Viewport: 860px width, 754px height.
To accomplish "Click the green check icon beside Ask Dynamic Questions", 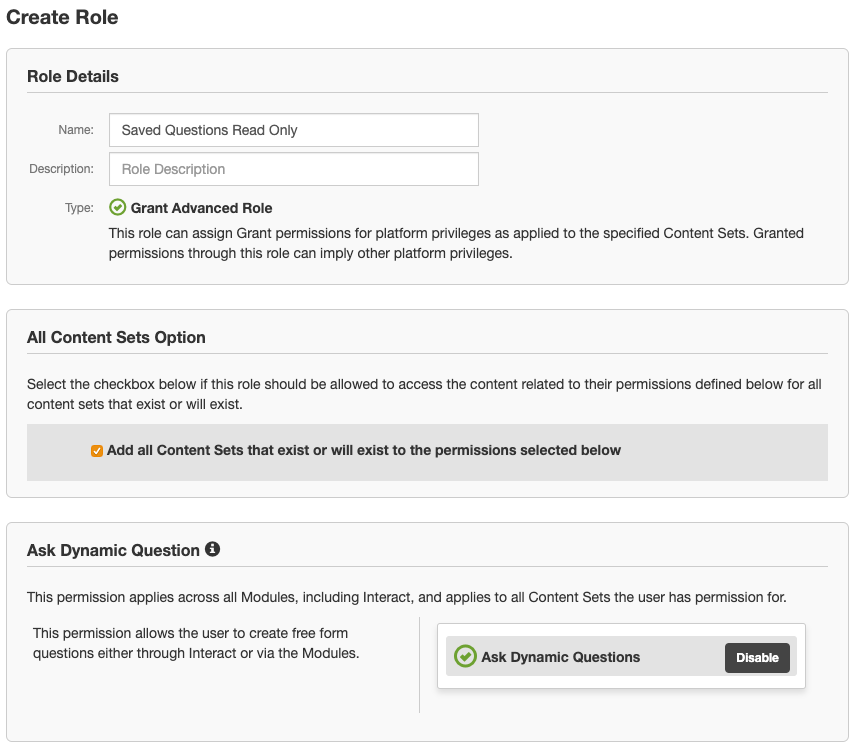I will pyautogui.click(x=465, y=656).
